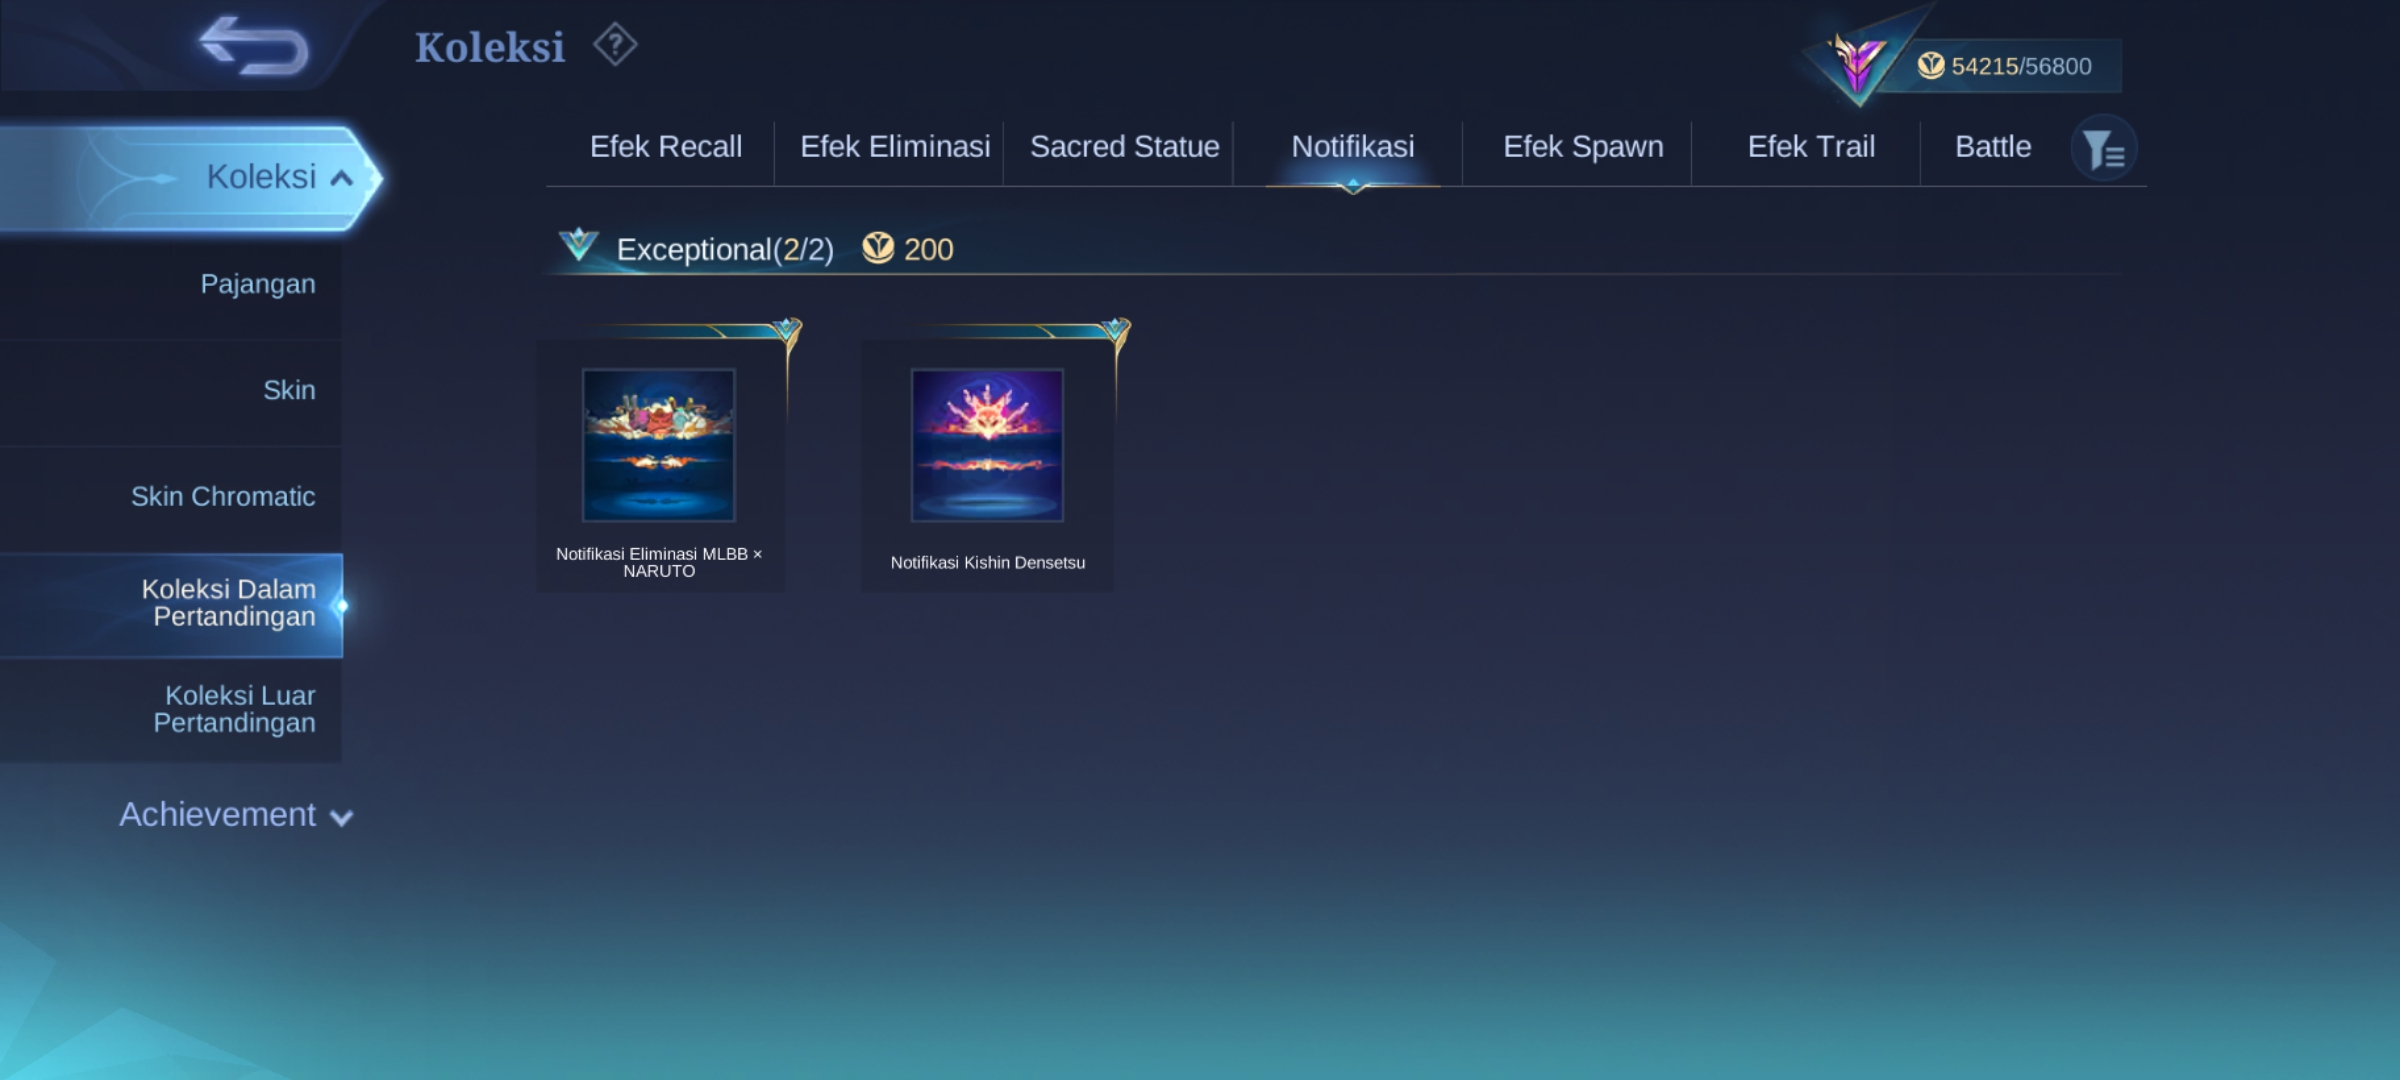Open the Efek Trail tab
The image size is (2400, 1080).
tap(1810, 147)
